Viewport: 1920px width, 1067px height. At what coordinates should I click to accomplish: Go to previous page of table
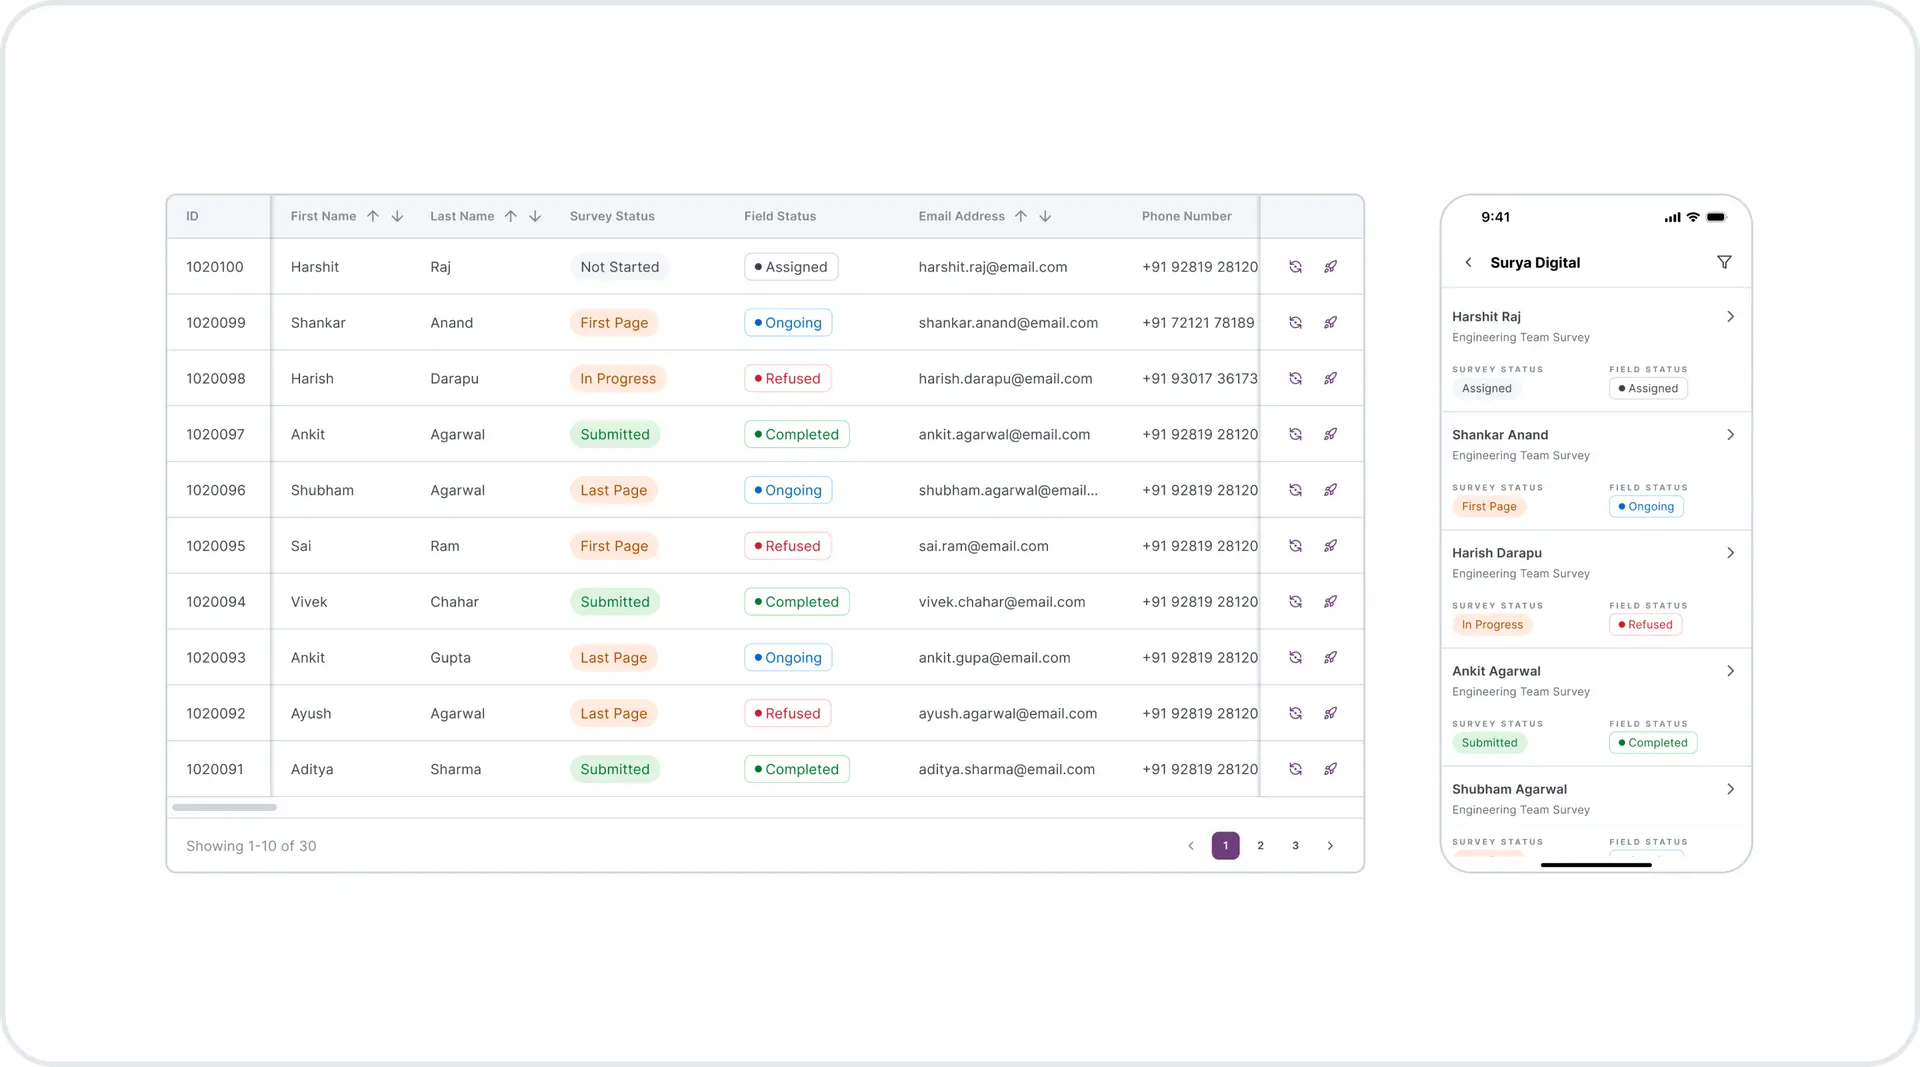1190,846
